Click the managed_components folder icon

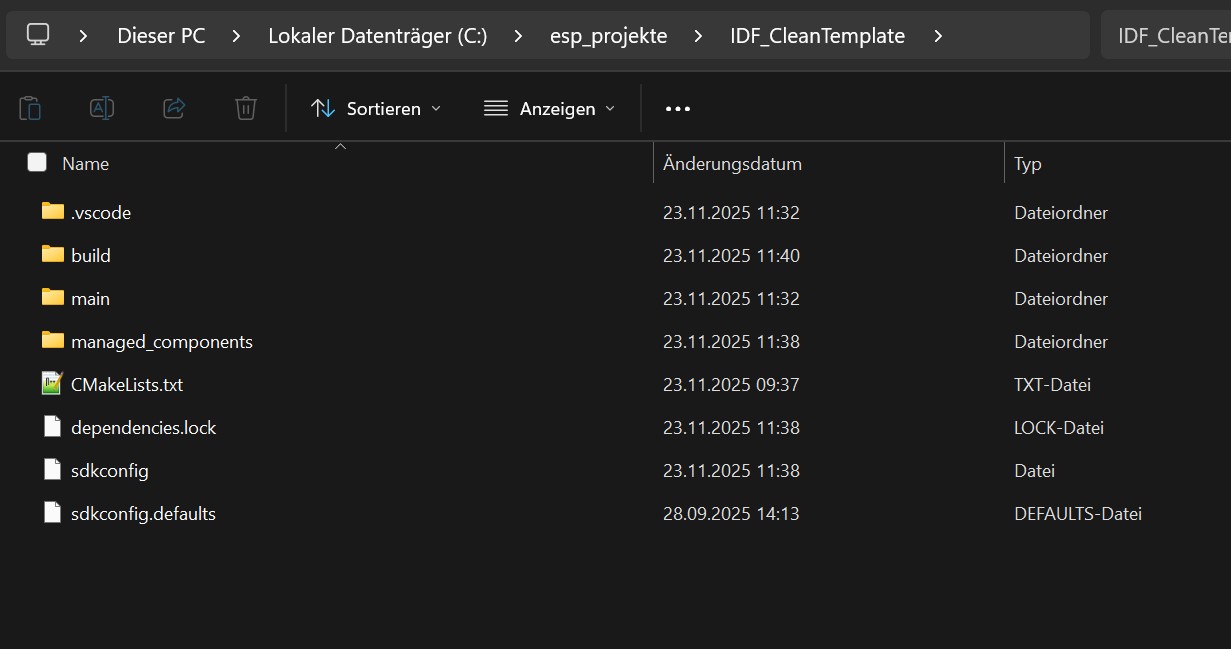[x=53, y=341]
